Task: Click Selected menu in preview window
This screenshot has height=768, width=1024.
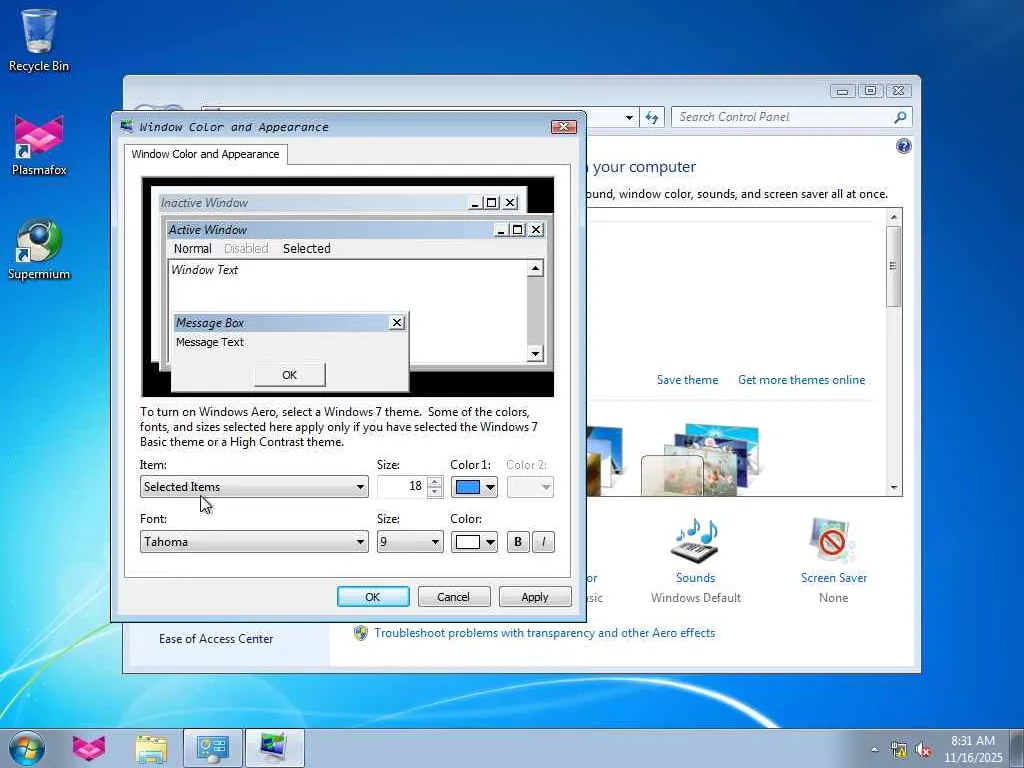Action: click(x=306, y=248)
